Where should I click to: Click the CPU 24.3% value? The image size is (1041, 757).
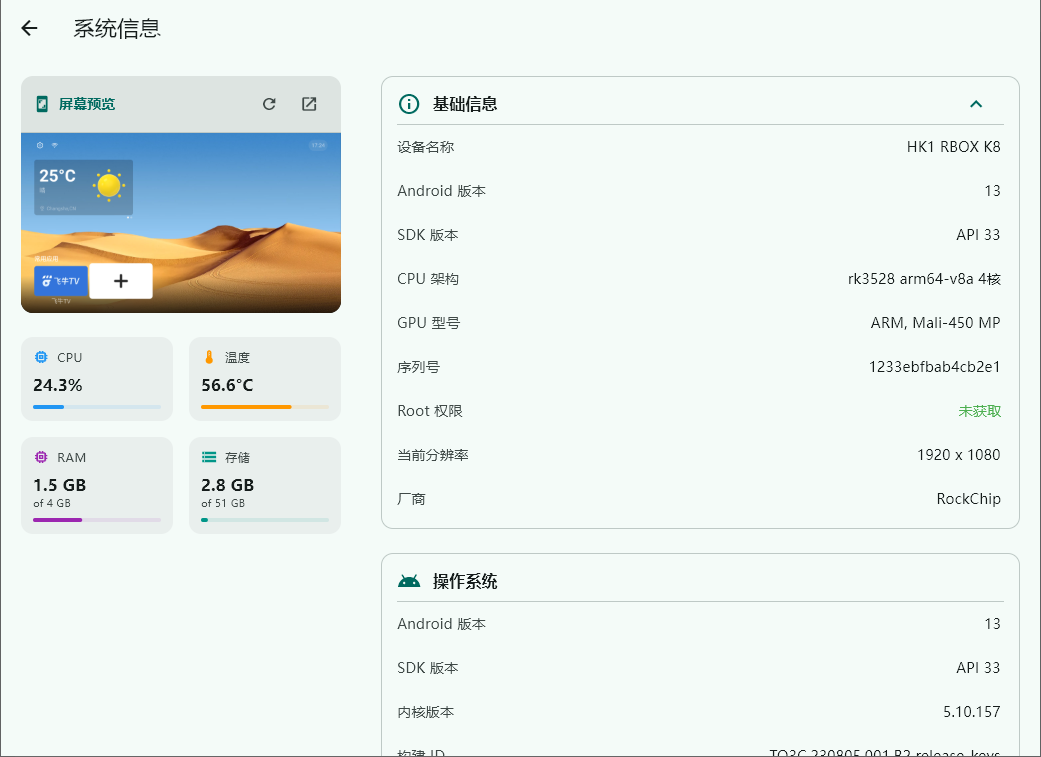(58, 385)
